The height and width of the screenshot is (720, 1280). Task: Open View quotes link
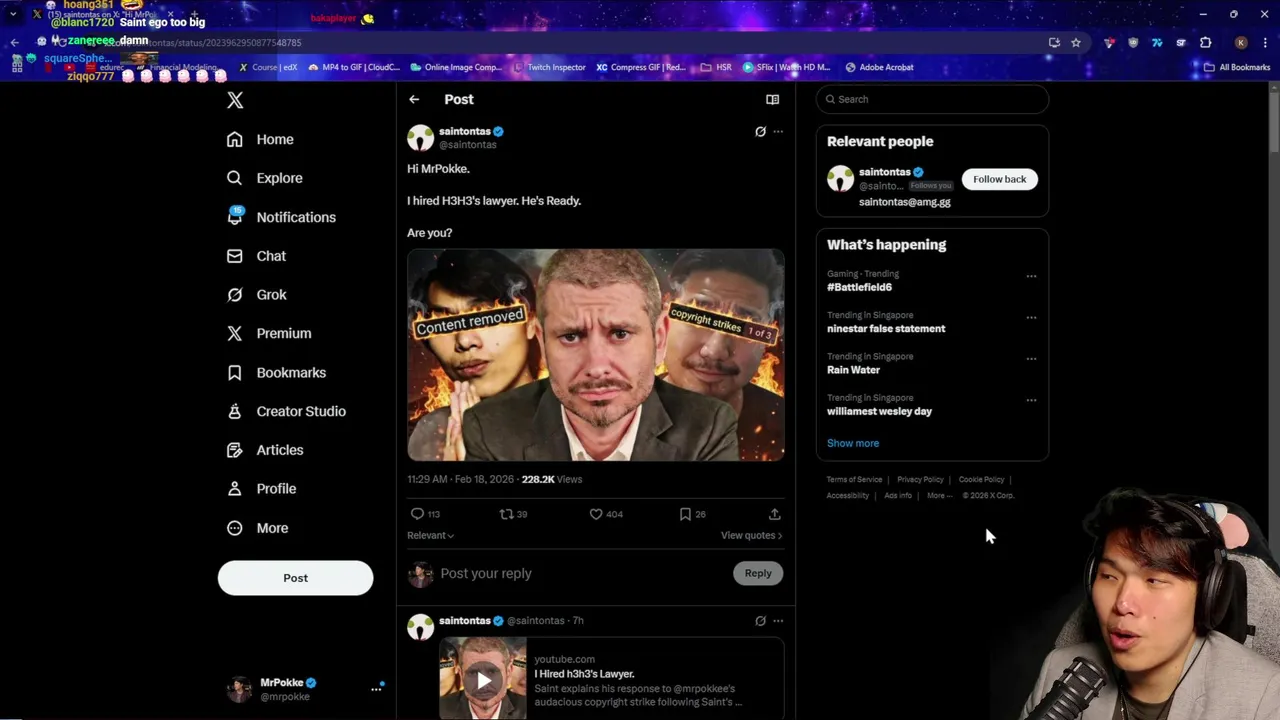click(x=751, y=535)
